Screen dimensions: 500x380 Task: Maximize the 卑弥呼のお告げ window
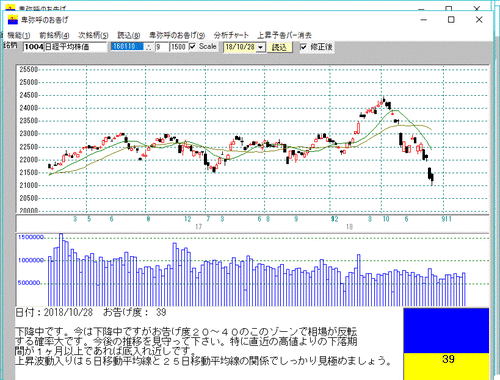[x=451, y=20]
